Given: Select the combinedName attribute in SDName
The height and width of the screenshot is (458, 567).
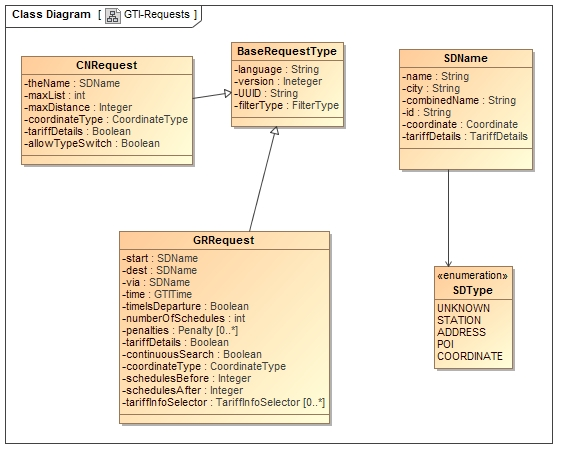Looking at the screenshot, I should click(459, 100).
